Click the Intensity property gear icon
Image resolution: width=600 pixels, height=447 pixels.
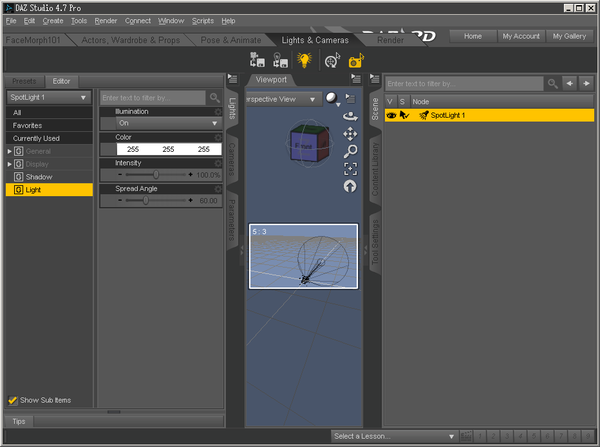tap(218, 163)
